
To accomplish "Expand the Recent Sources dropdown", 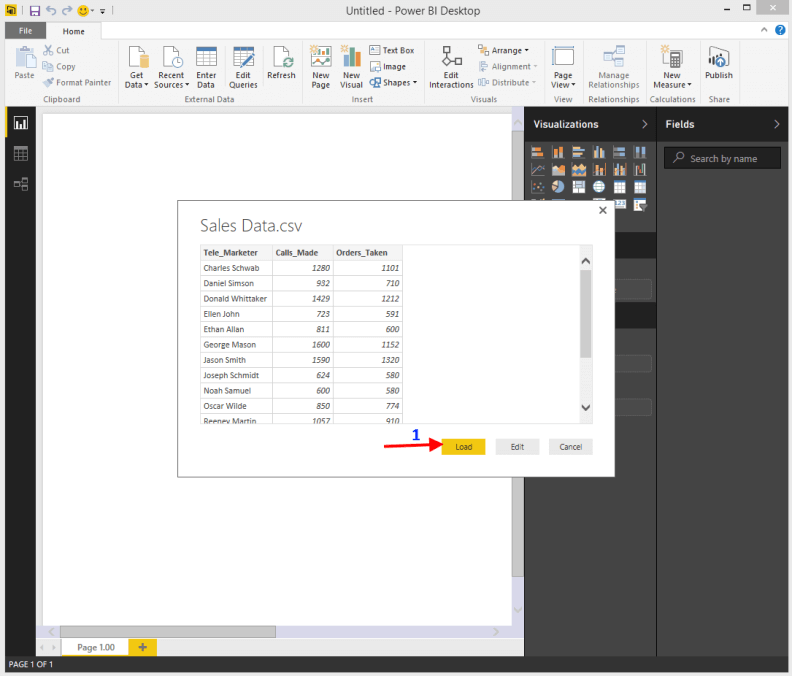I will [x=171, y=85].
